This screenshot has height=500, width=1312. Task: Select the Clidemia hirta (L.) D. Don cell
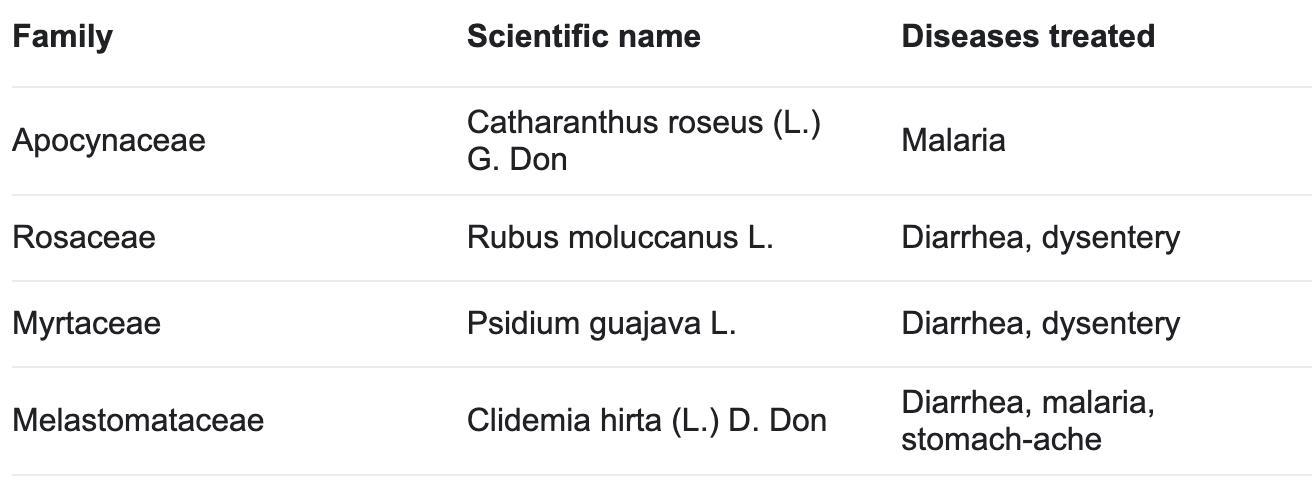point(647,420)
